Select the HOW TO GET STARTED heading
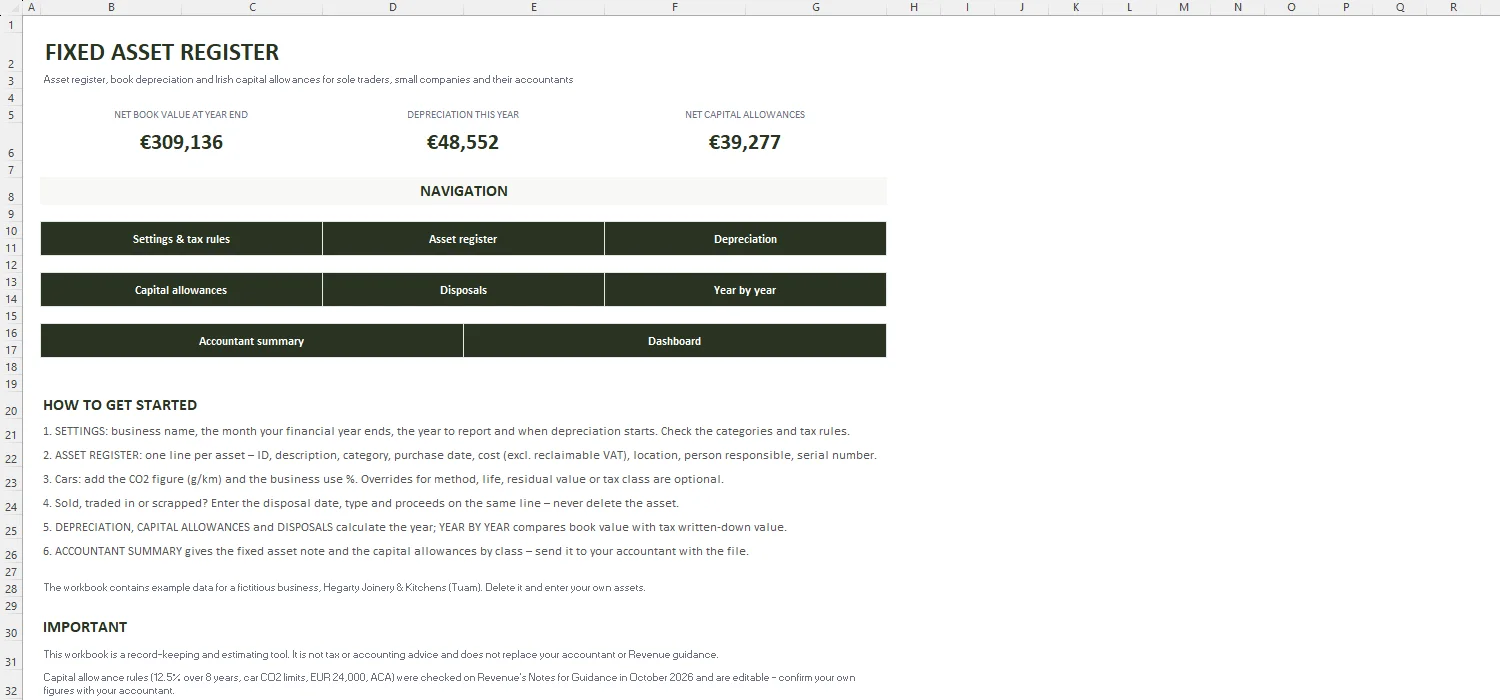The width and height of the screenshot is (1500, 700). tap(120, 405)
